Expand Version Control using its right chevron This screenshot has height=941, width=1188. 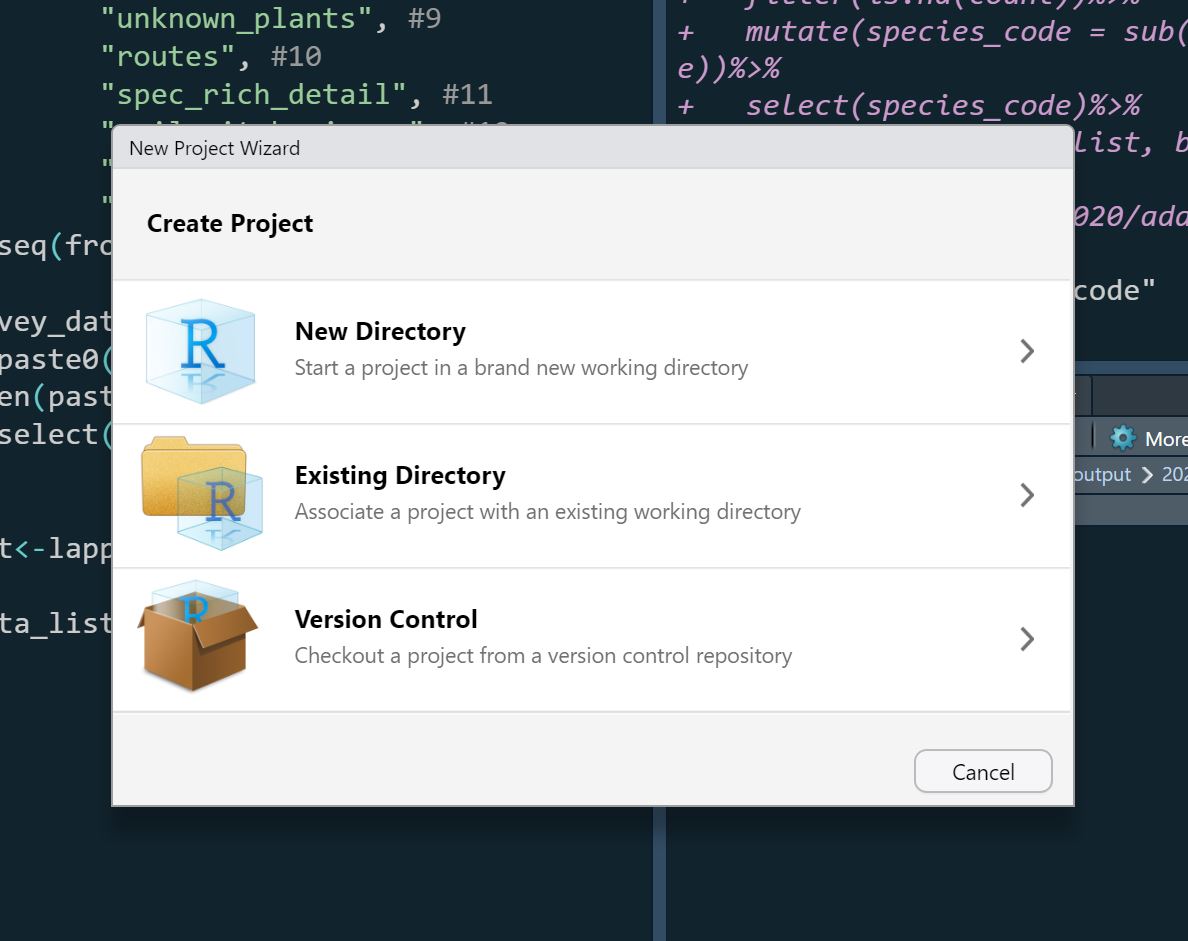coord(1027,639)
